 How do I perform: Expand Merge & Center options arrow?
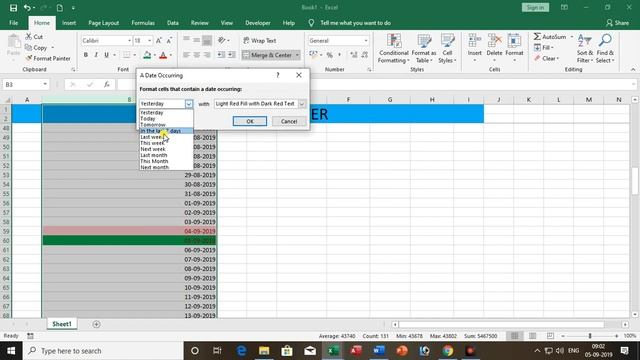(x=297, y=55)
